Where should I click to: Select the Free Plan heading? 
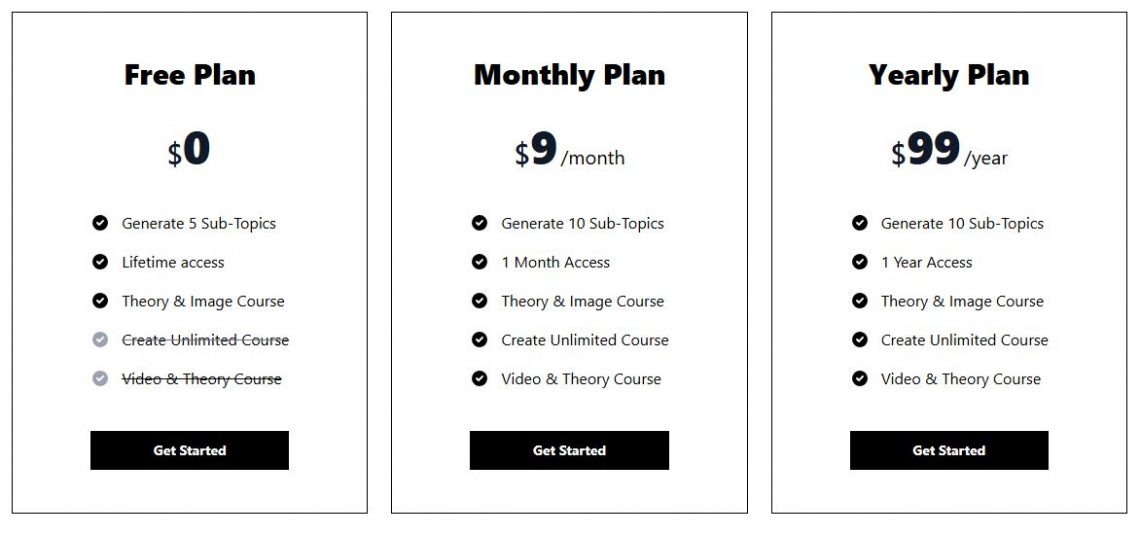click(x=189, y=75)
